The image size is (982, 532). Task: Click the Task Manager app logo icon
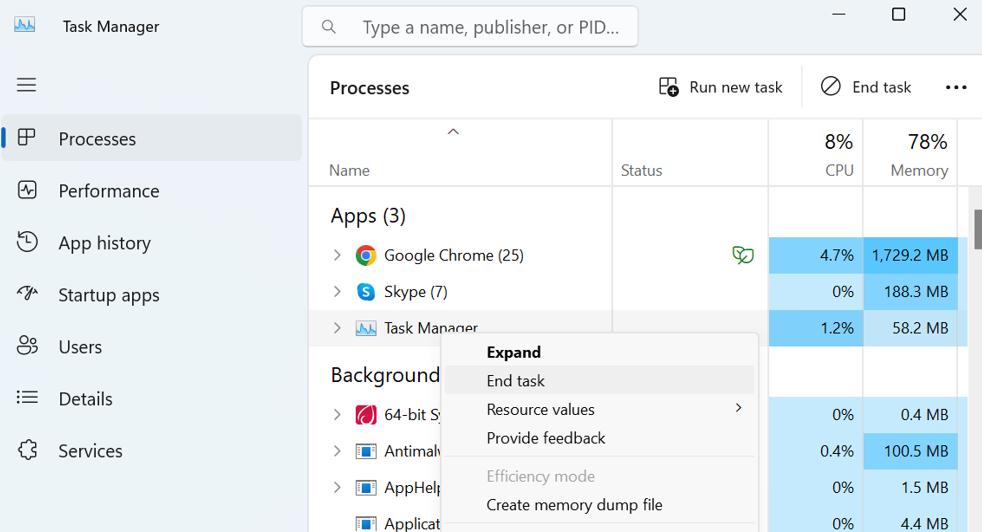click(24, 25)
